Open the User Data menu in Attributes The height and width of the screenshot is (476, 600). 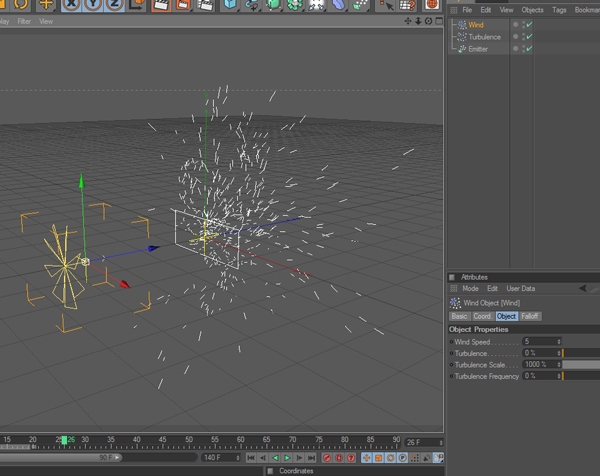pyautogui.click(x=520, y=289)
